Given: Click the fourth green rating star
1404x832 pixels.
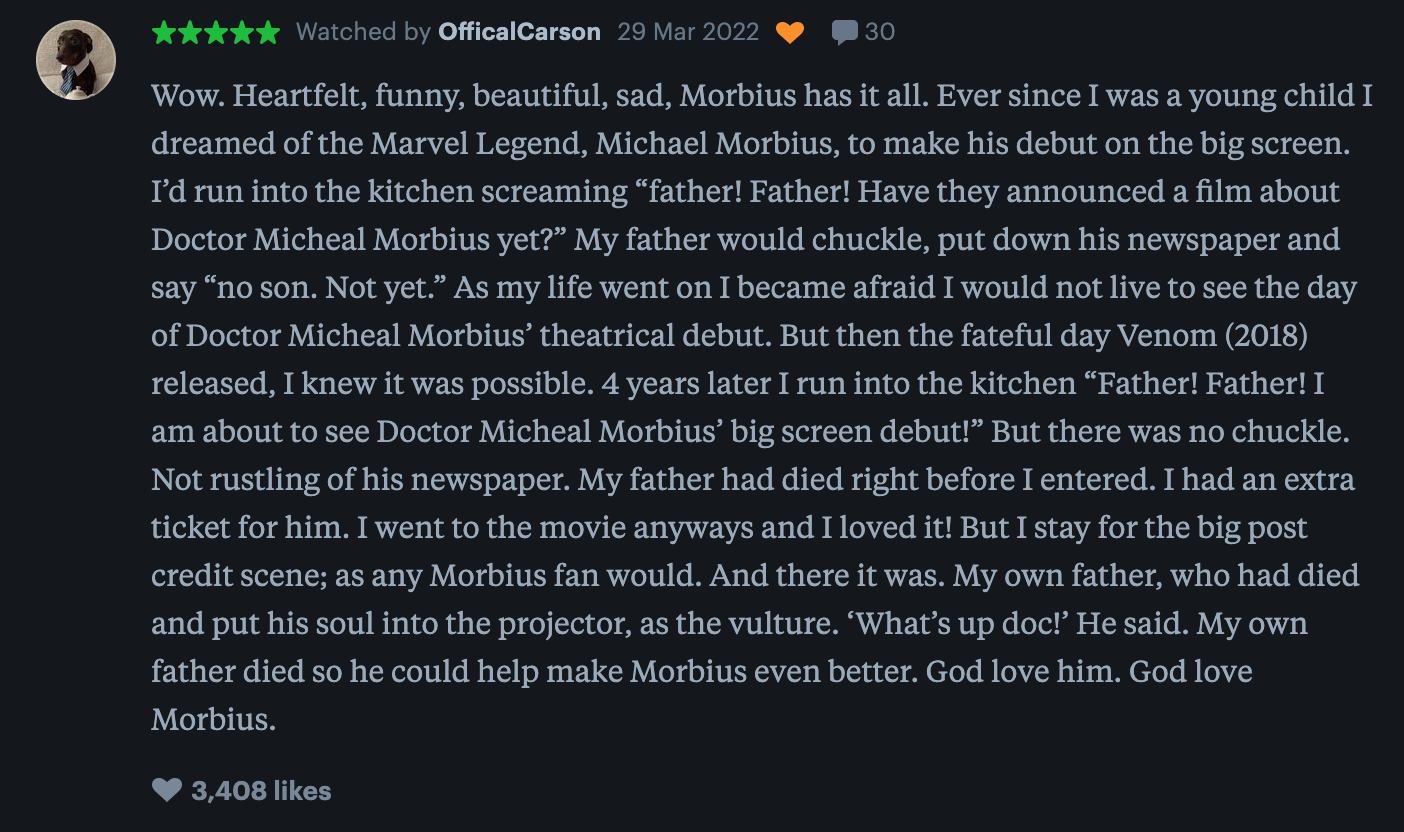Looking at the screenshot, I should tap(242, 33).
